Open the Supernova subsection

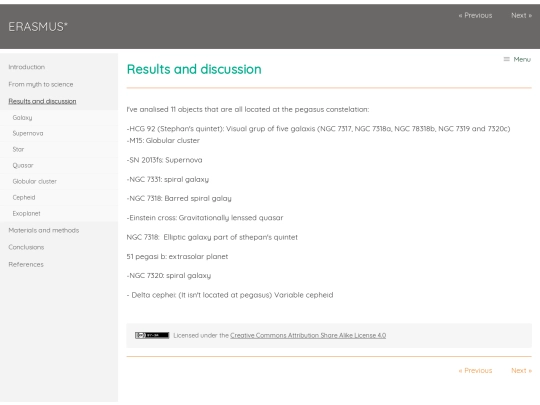28,133
